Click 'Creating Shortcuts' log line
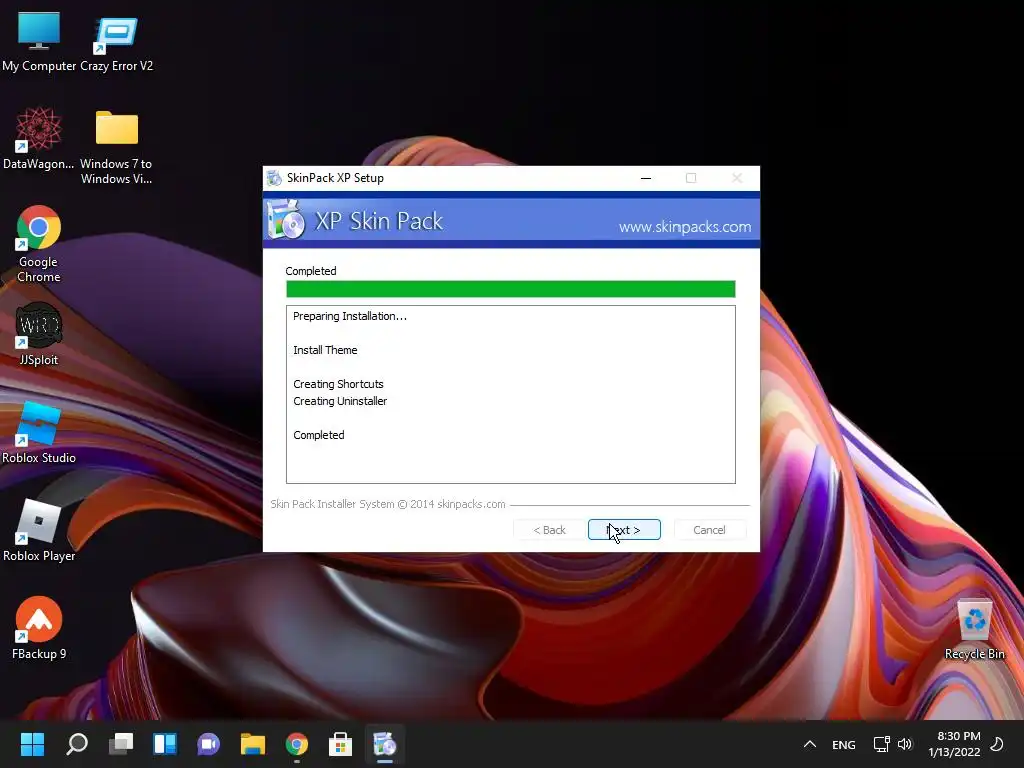 click(338, 384)
